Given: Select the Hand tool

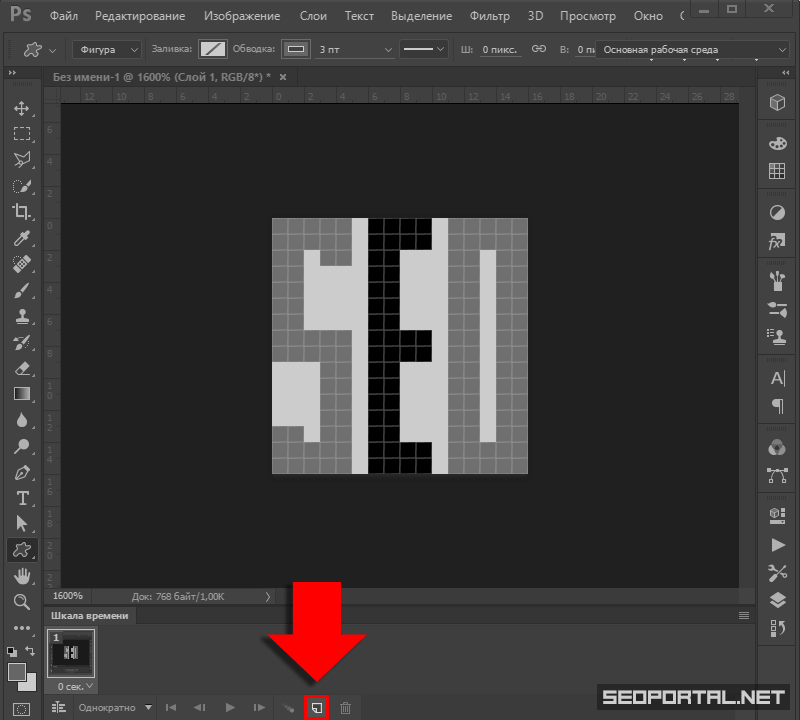Looking at the screenshot, I should click(x=22, y=576).
